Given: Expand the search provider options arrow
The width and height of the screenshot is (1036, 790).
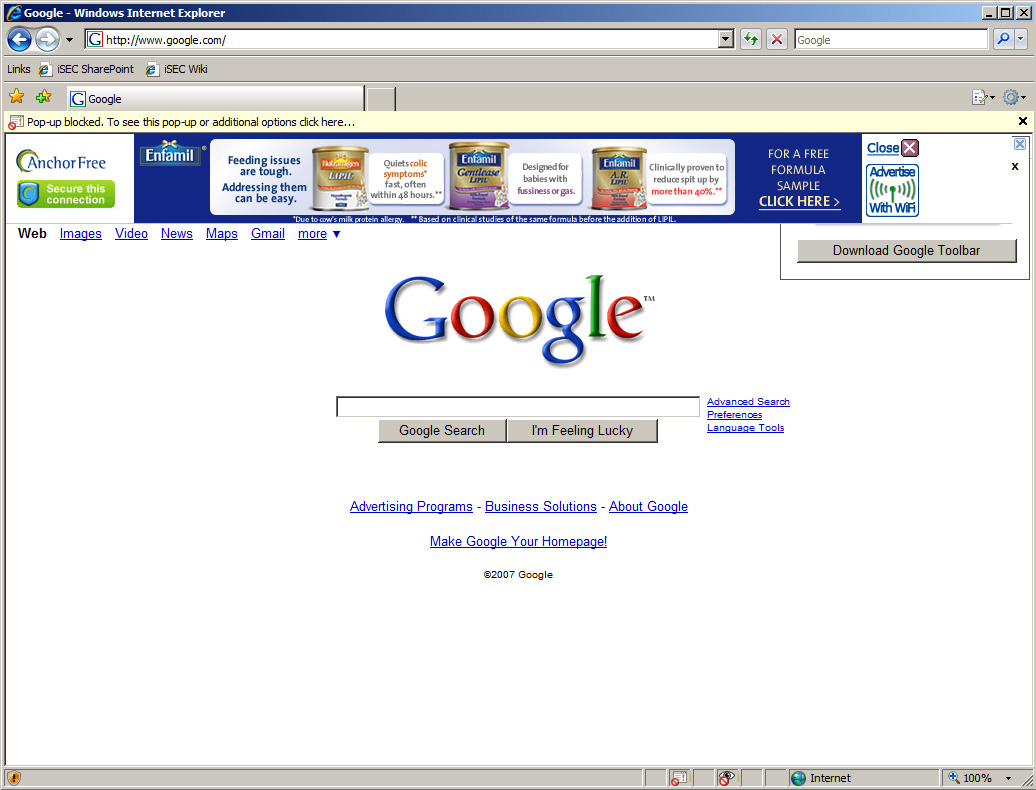Looking at the screenshot, I should click(1021, 40).
